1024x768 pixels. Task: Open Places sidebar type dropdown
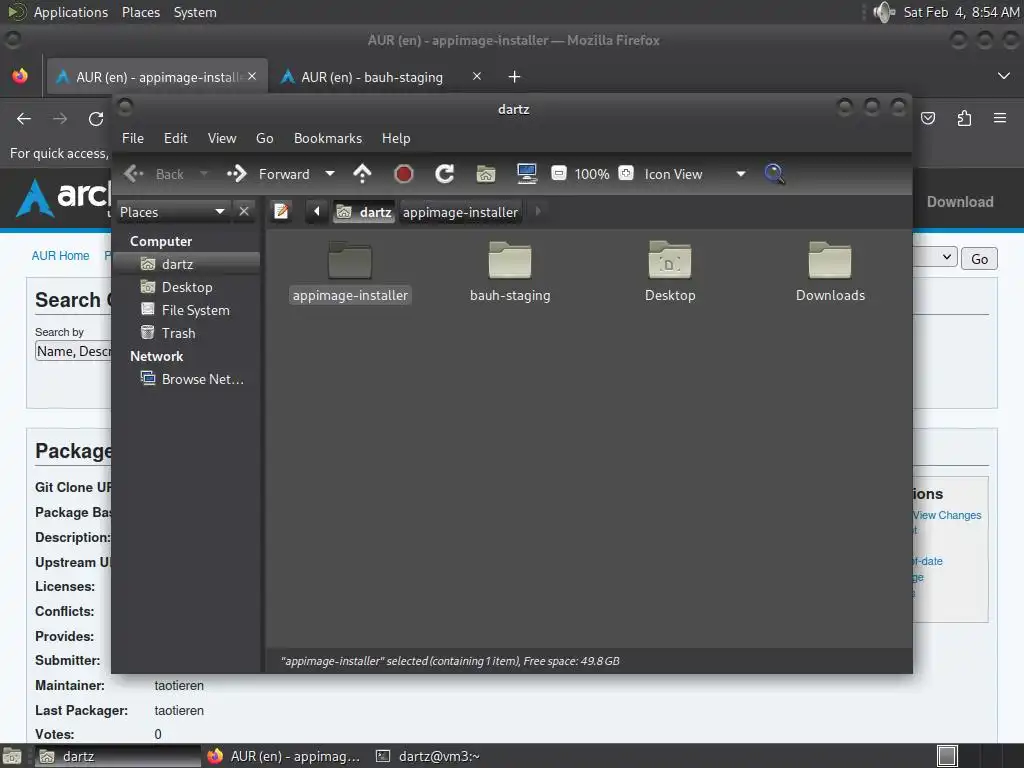click(x=172, y=212)
